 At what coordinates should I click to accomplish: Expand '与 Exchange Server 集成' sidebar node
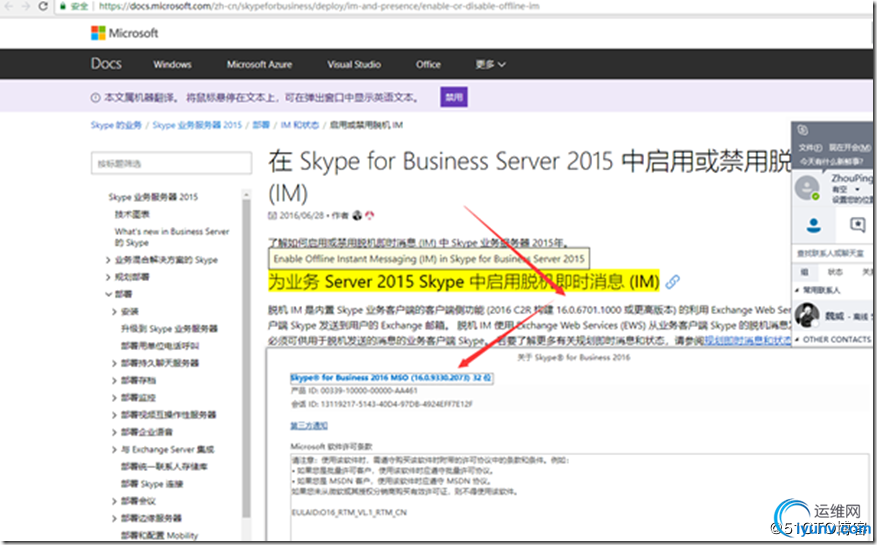pyautogui.click(x=114, y=449)
